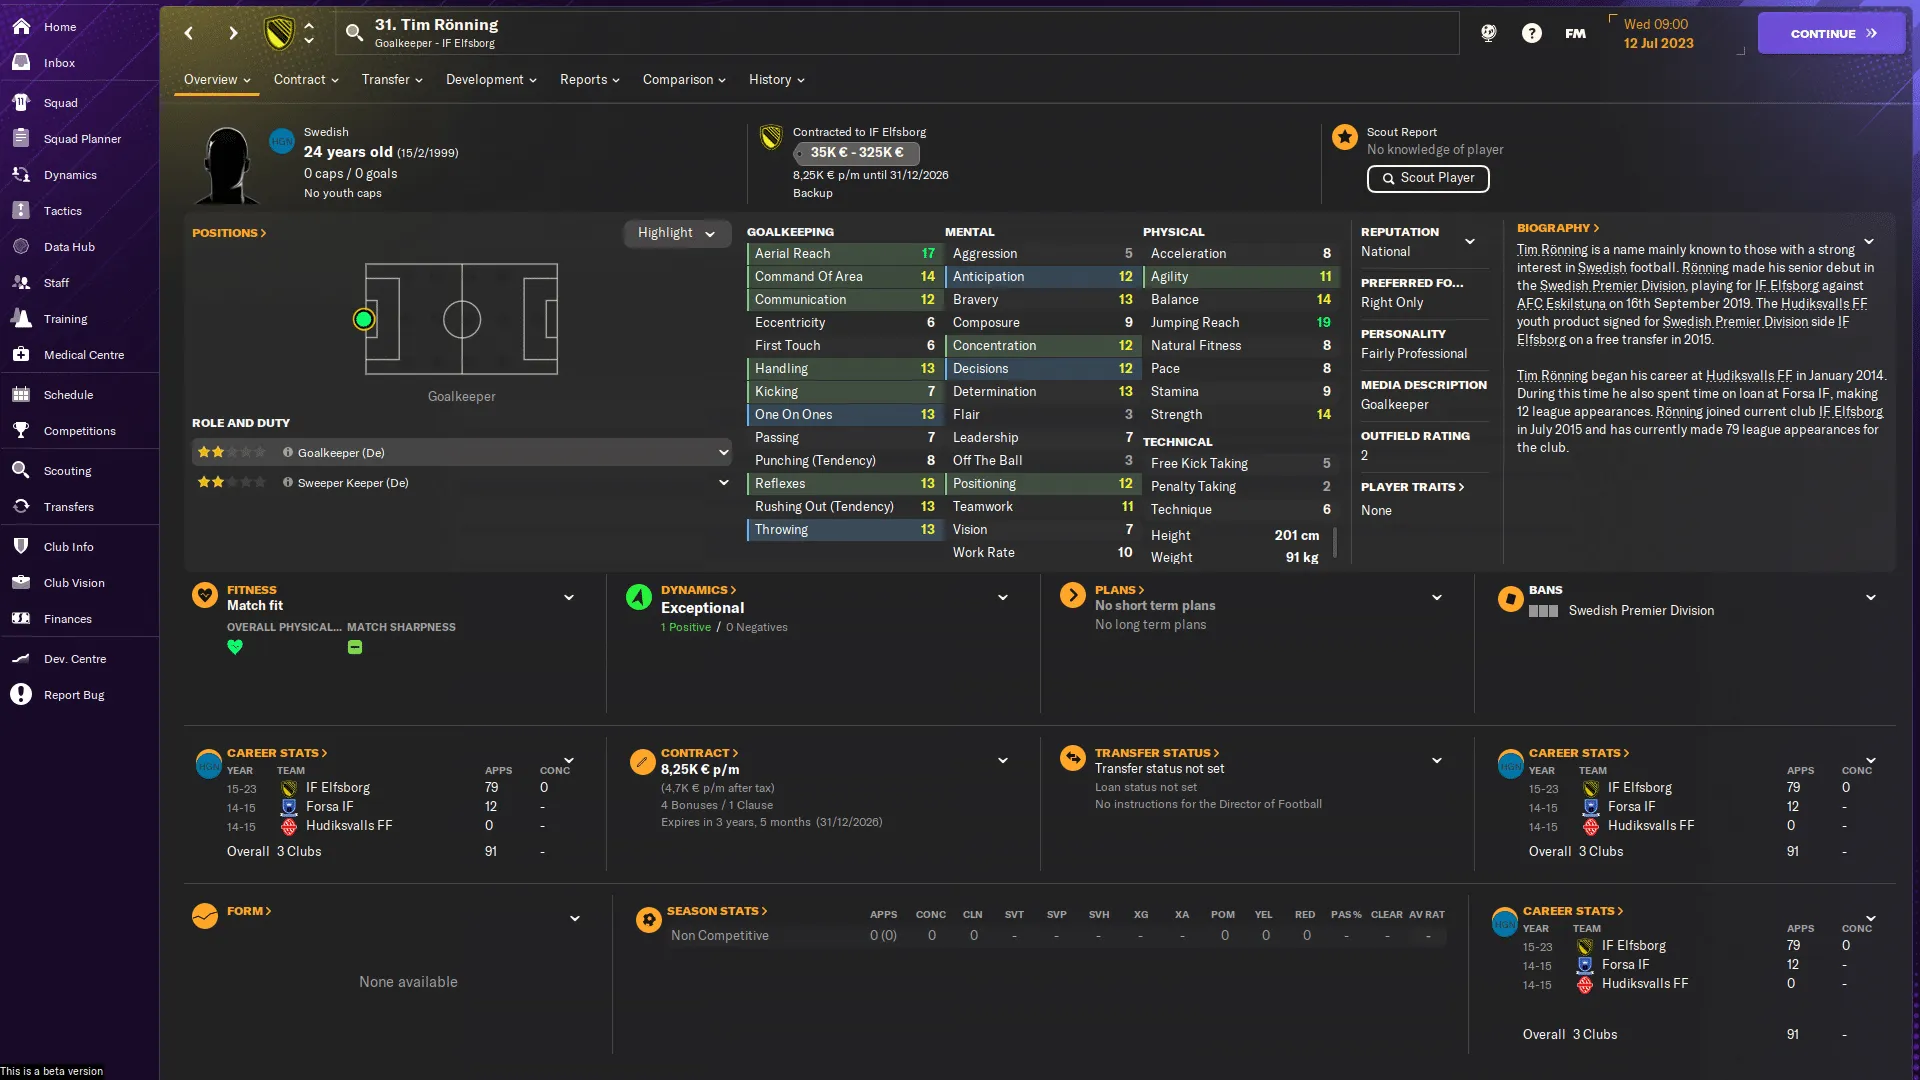1920x1080 pixels.
Task: Open the Transfers arrows icon
Action: 21,507
